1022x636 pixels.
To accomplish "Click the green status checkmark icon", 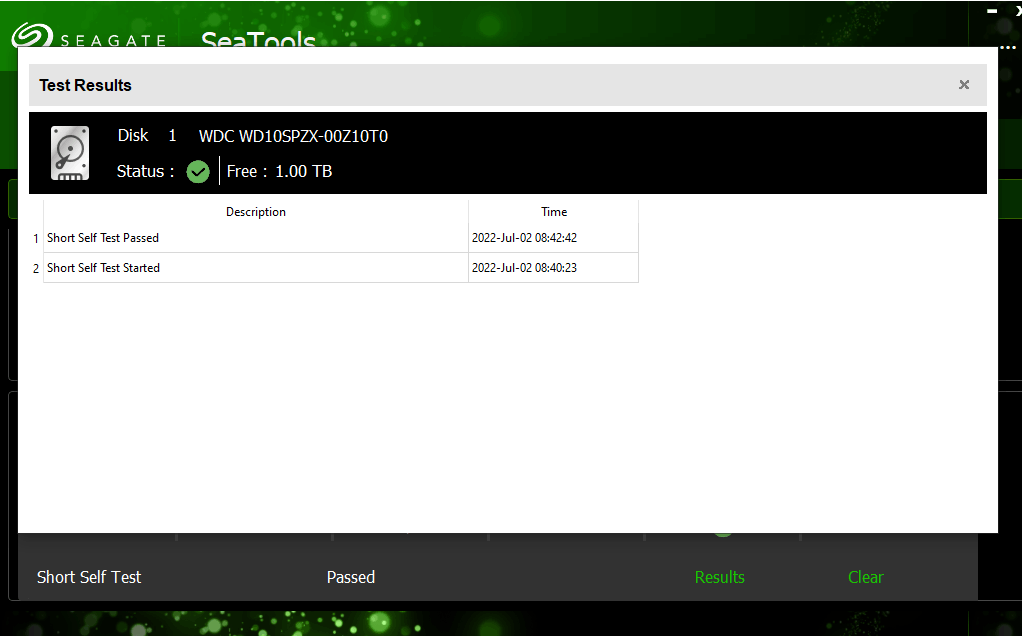I will (197, 171).
